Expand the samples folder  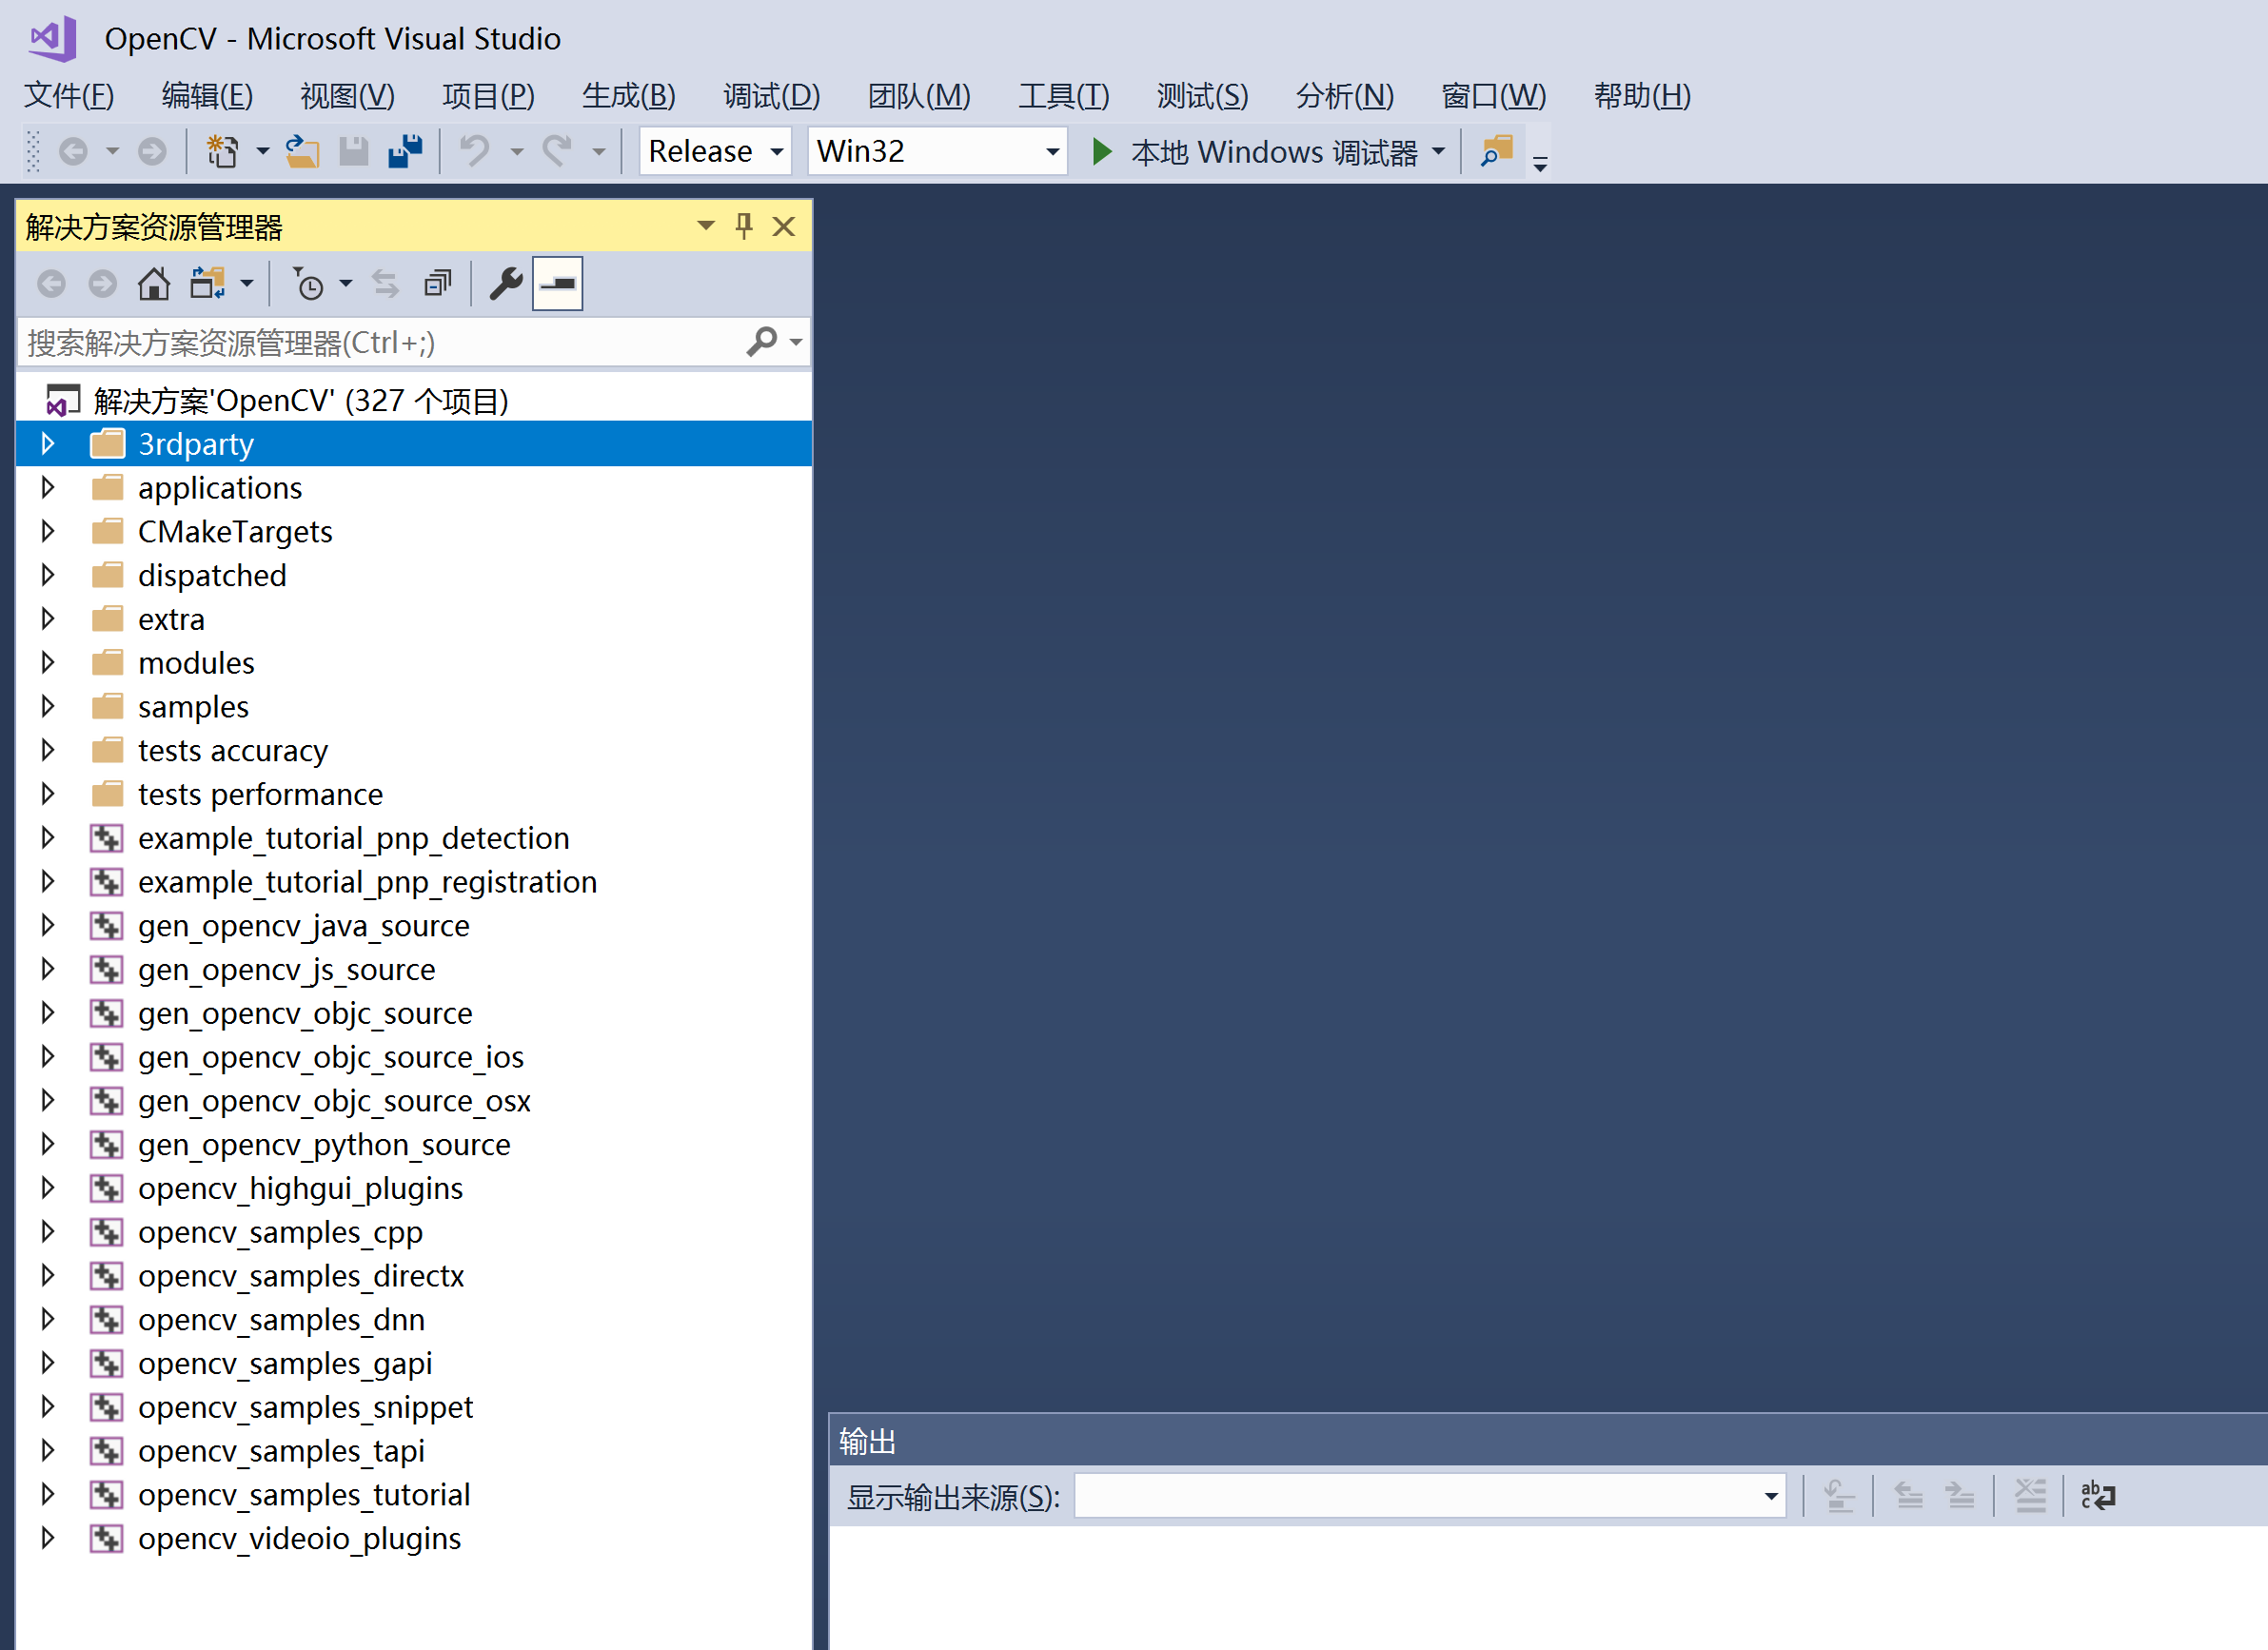click(47, 707)
